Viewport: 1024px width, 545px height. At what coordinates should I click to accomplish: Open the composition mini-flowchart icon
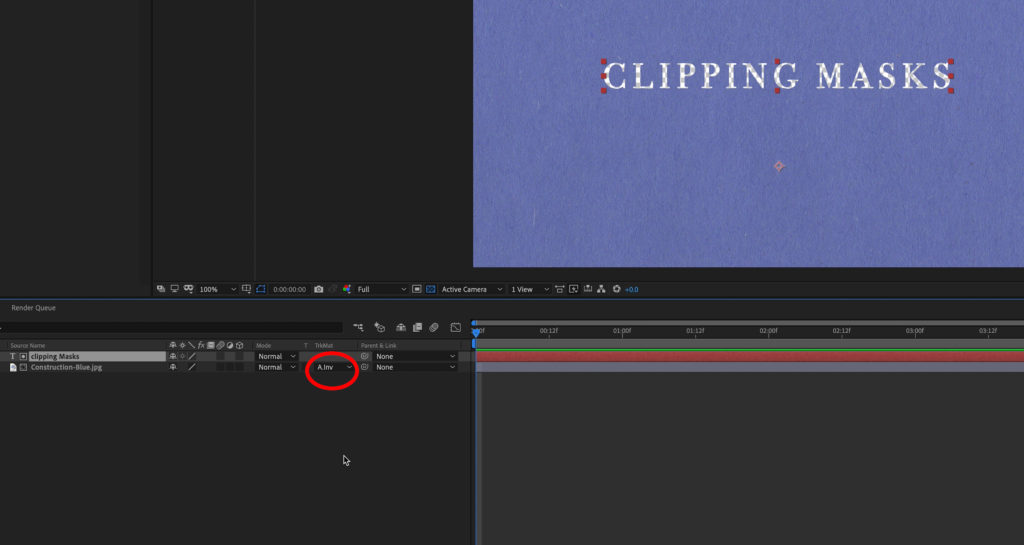[358, 327]
